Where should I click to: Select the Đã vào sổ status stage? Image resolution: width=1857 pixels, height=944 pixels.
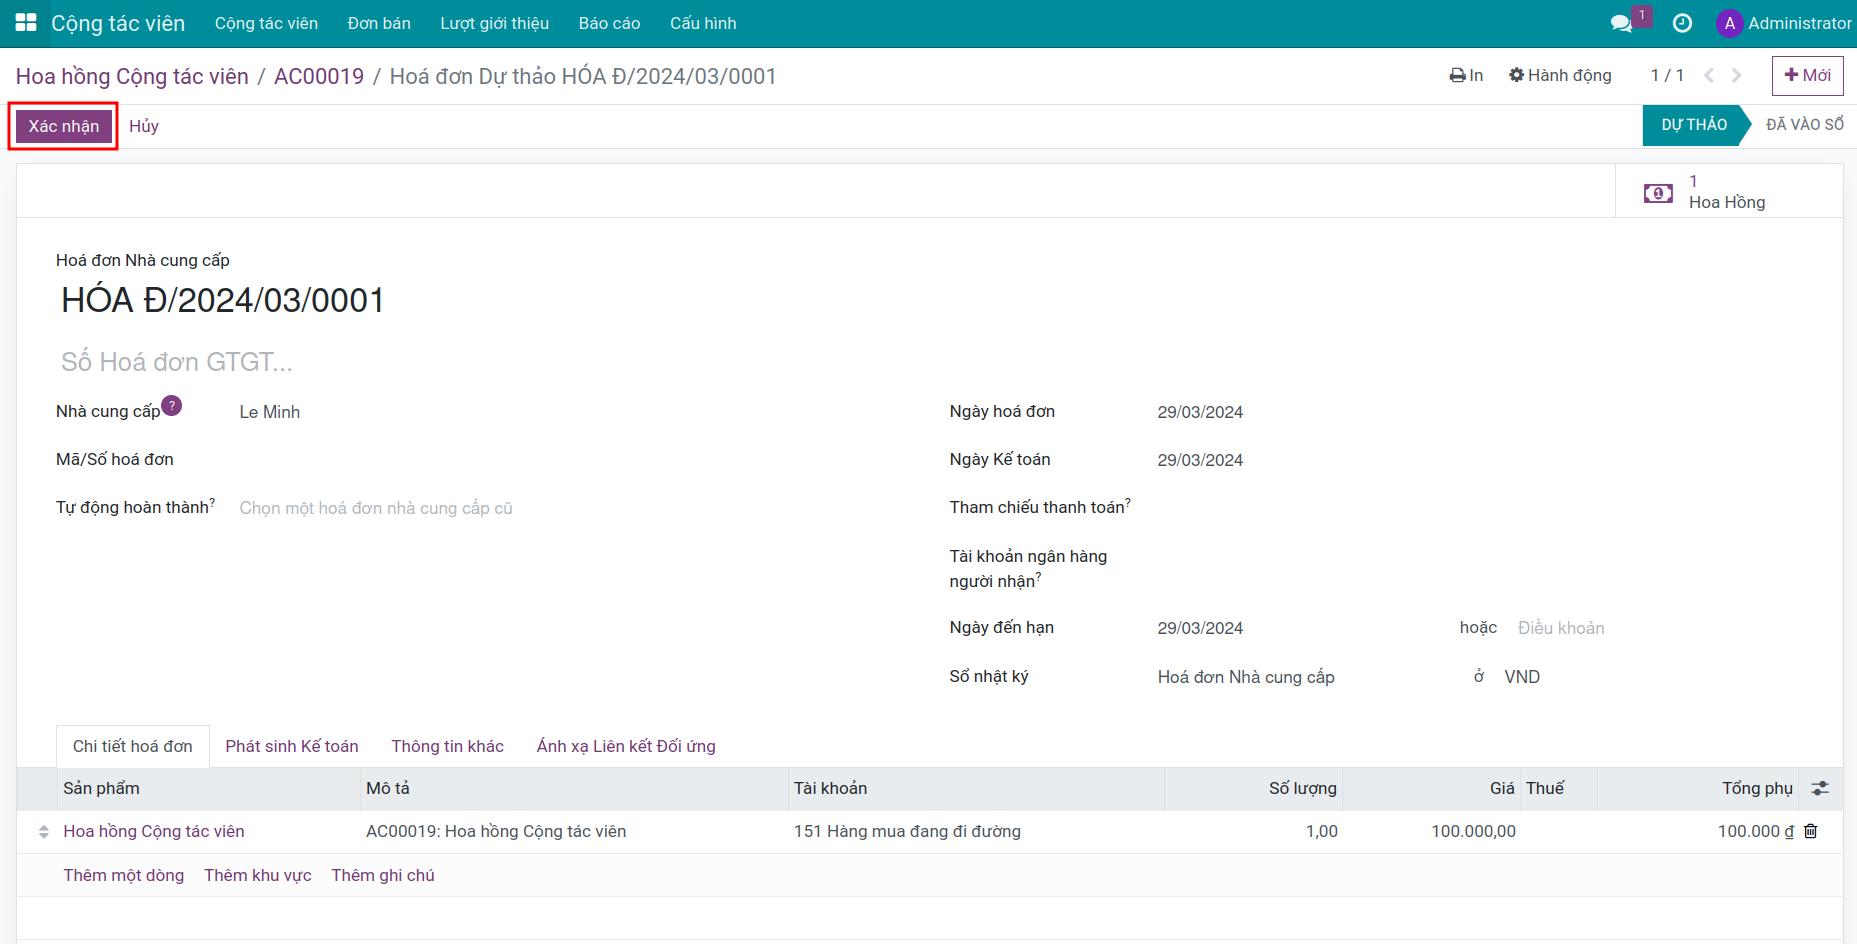click(1804, 125)
